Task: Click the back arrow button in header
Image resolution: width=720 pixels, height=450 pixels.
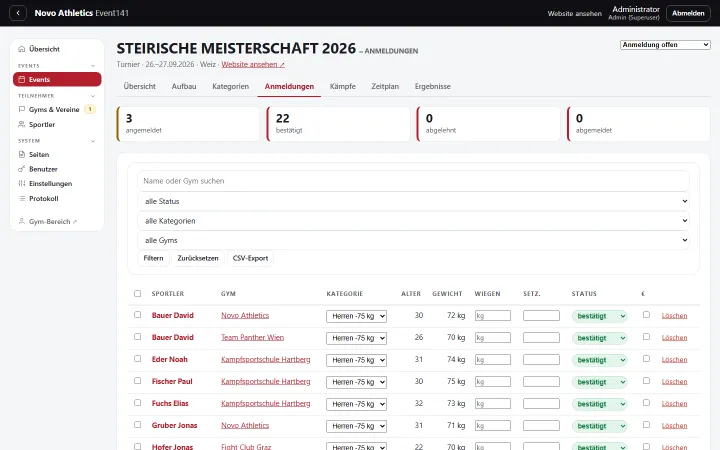Action: (18, 13)
